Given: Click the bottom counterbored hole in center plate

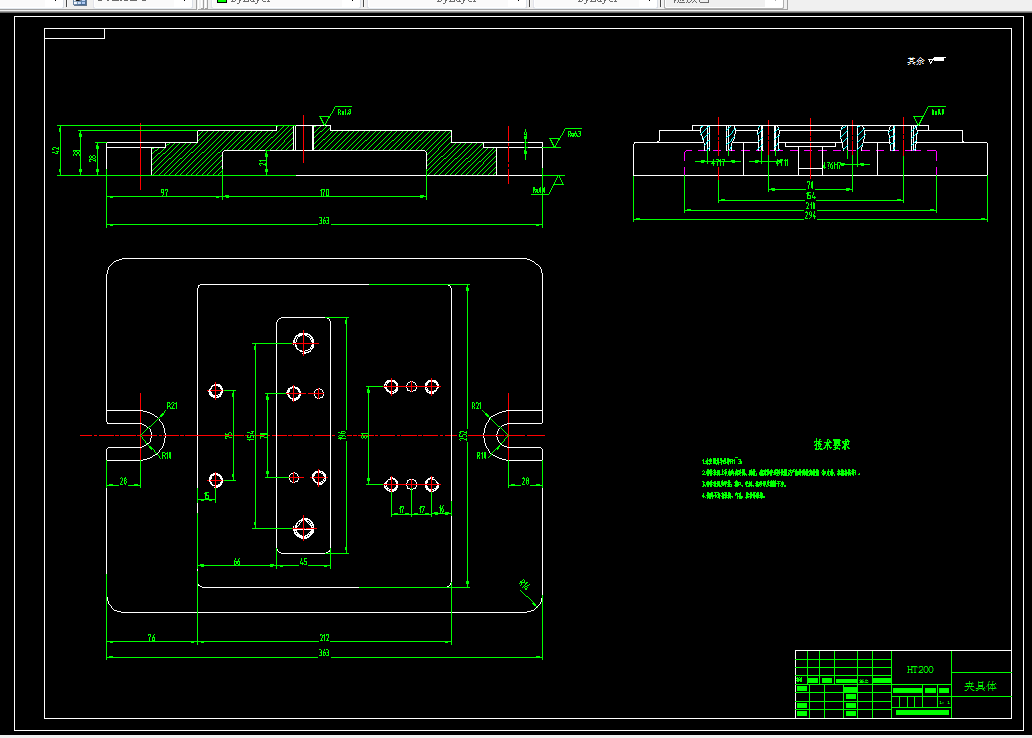Looking at the screenshot, I should coord(303,528).
